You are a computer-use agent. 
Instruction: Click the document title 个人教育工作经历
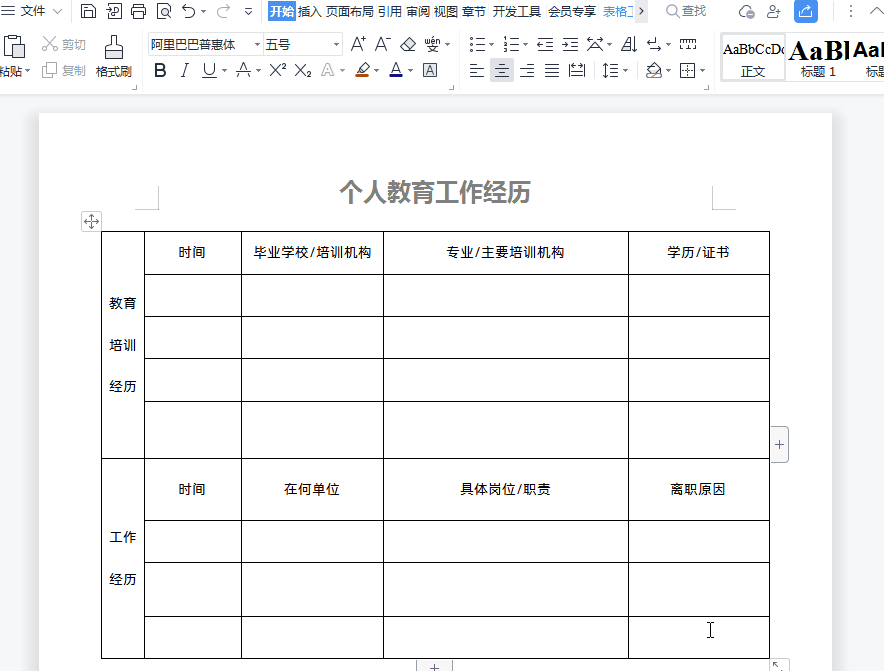tap(435, 192)
